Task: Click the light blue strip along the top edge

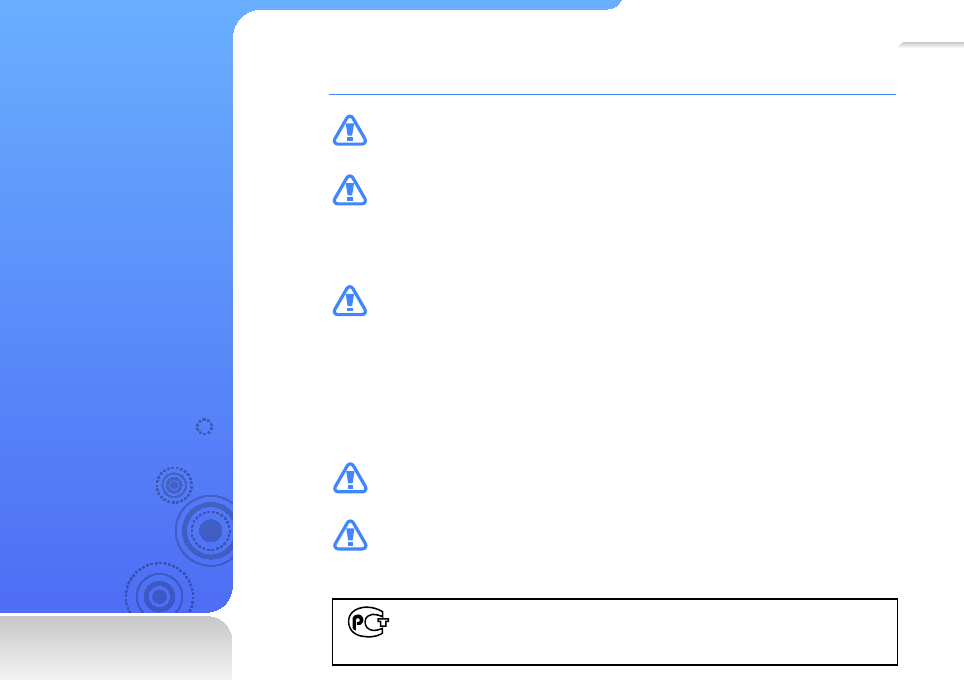Action: pyautogui.click(x=430, y=5)
